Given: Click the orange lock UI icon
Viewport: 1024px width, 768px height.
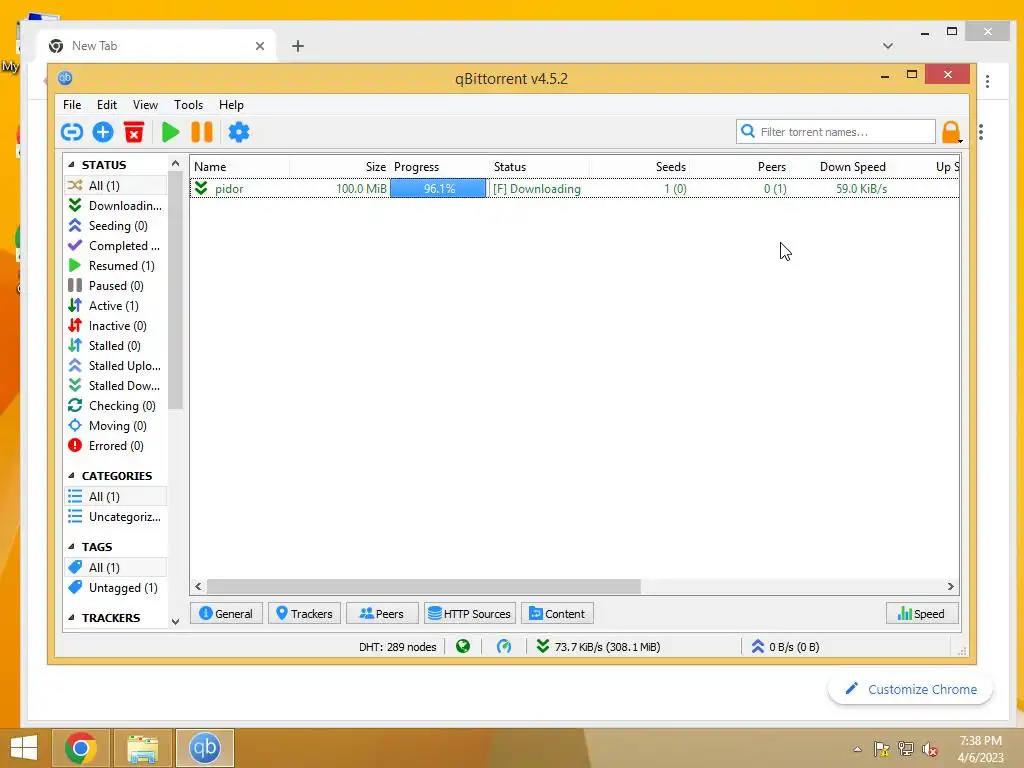Looking at the screenshot, I should click(950, 132).
